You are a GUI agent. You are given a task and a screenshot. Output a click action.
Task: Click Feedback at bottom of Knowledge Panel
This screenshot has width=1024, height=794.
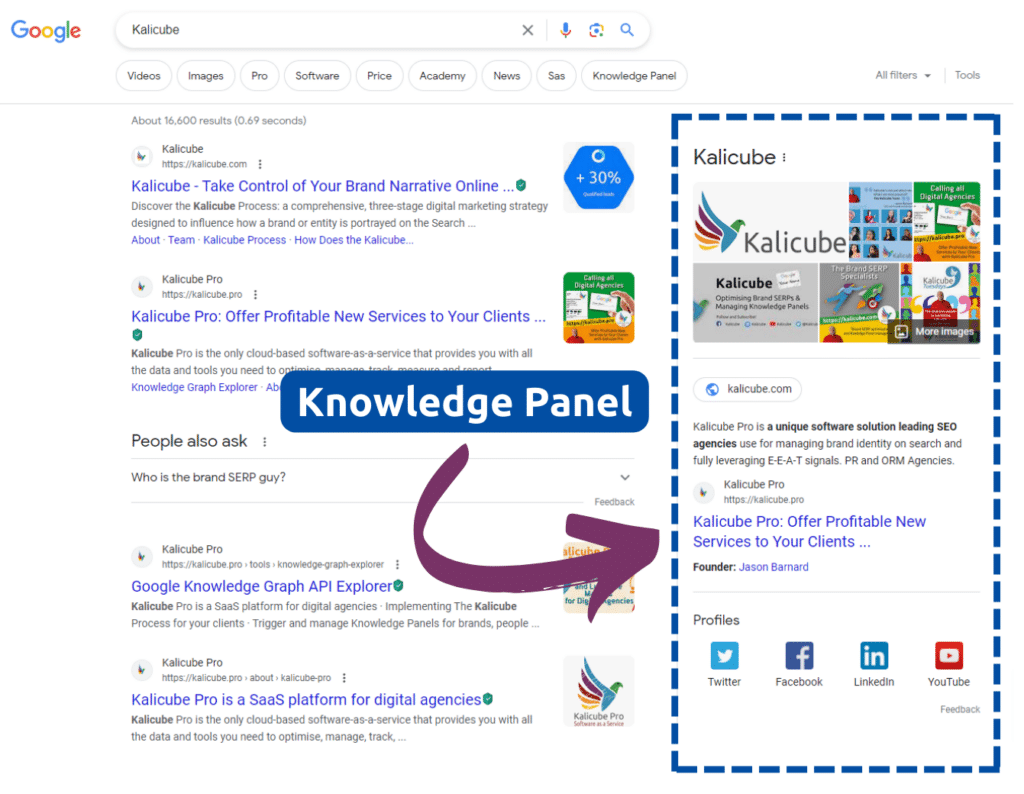960,709
